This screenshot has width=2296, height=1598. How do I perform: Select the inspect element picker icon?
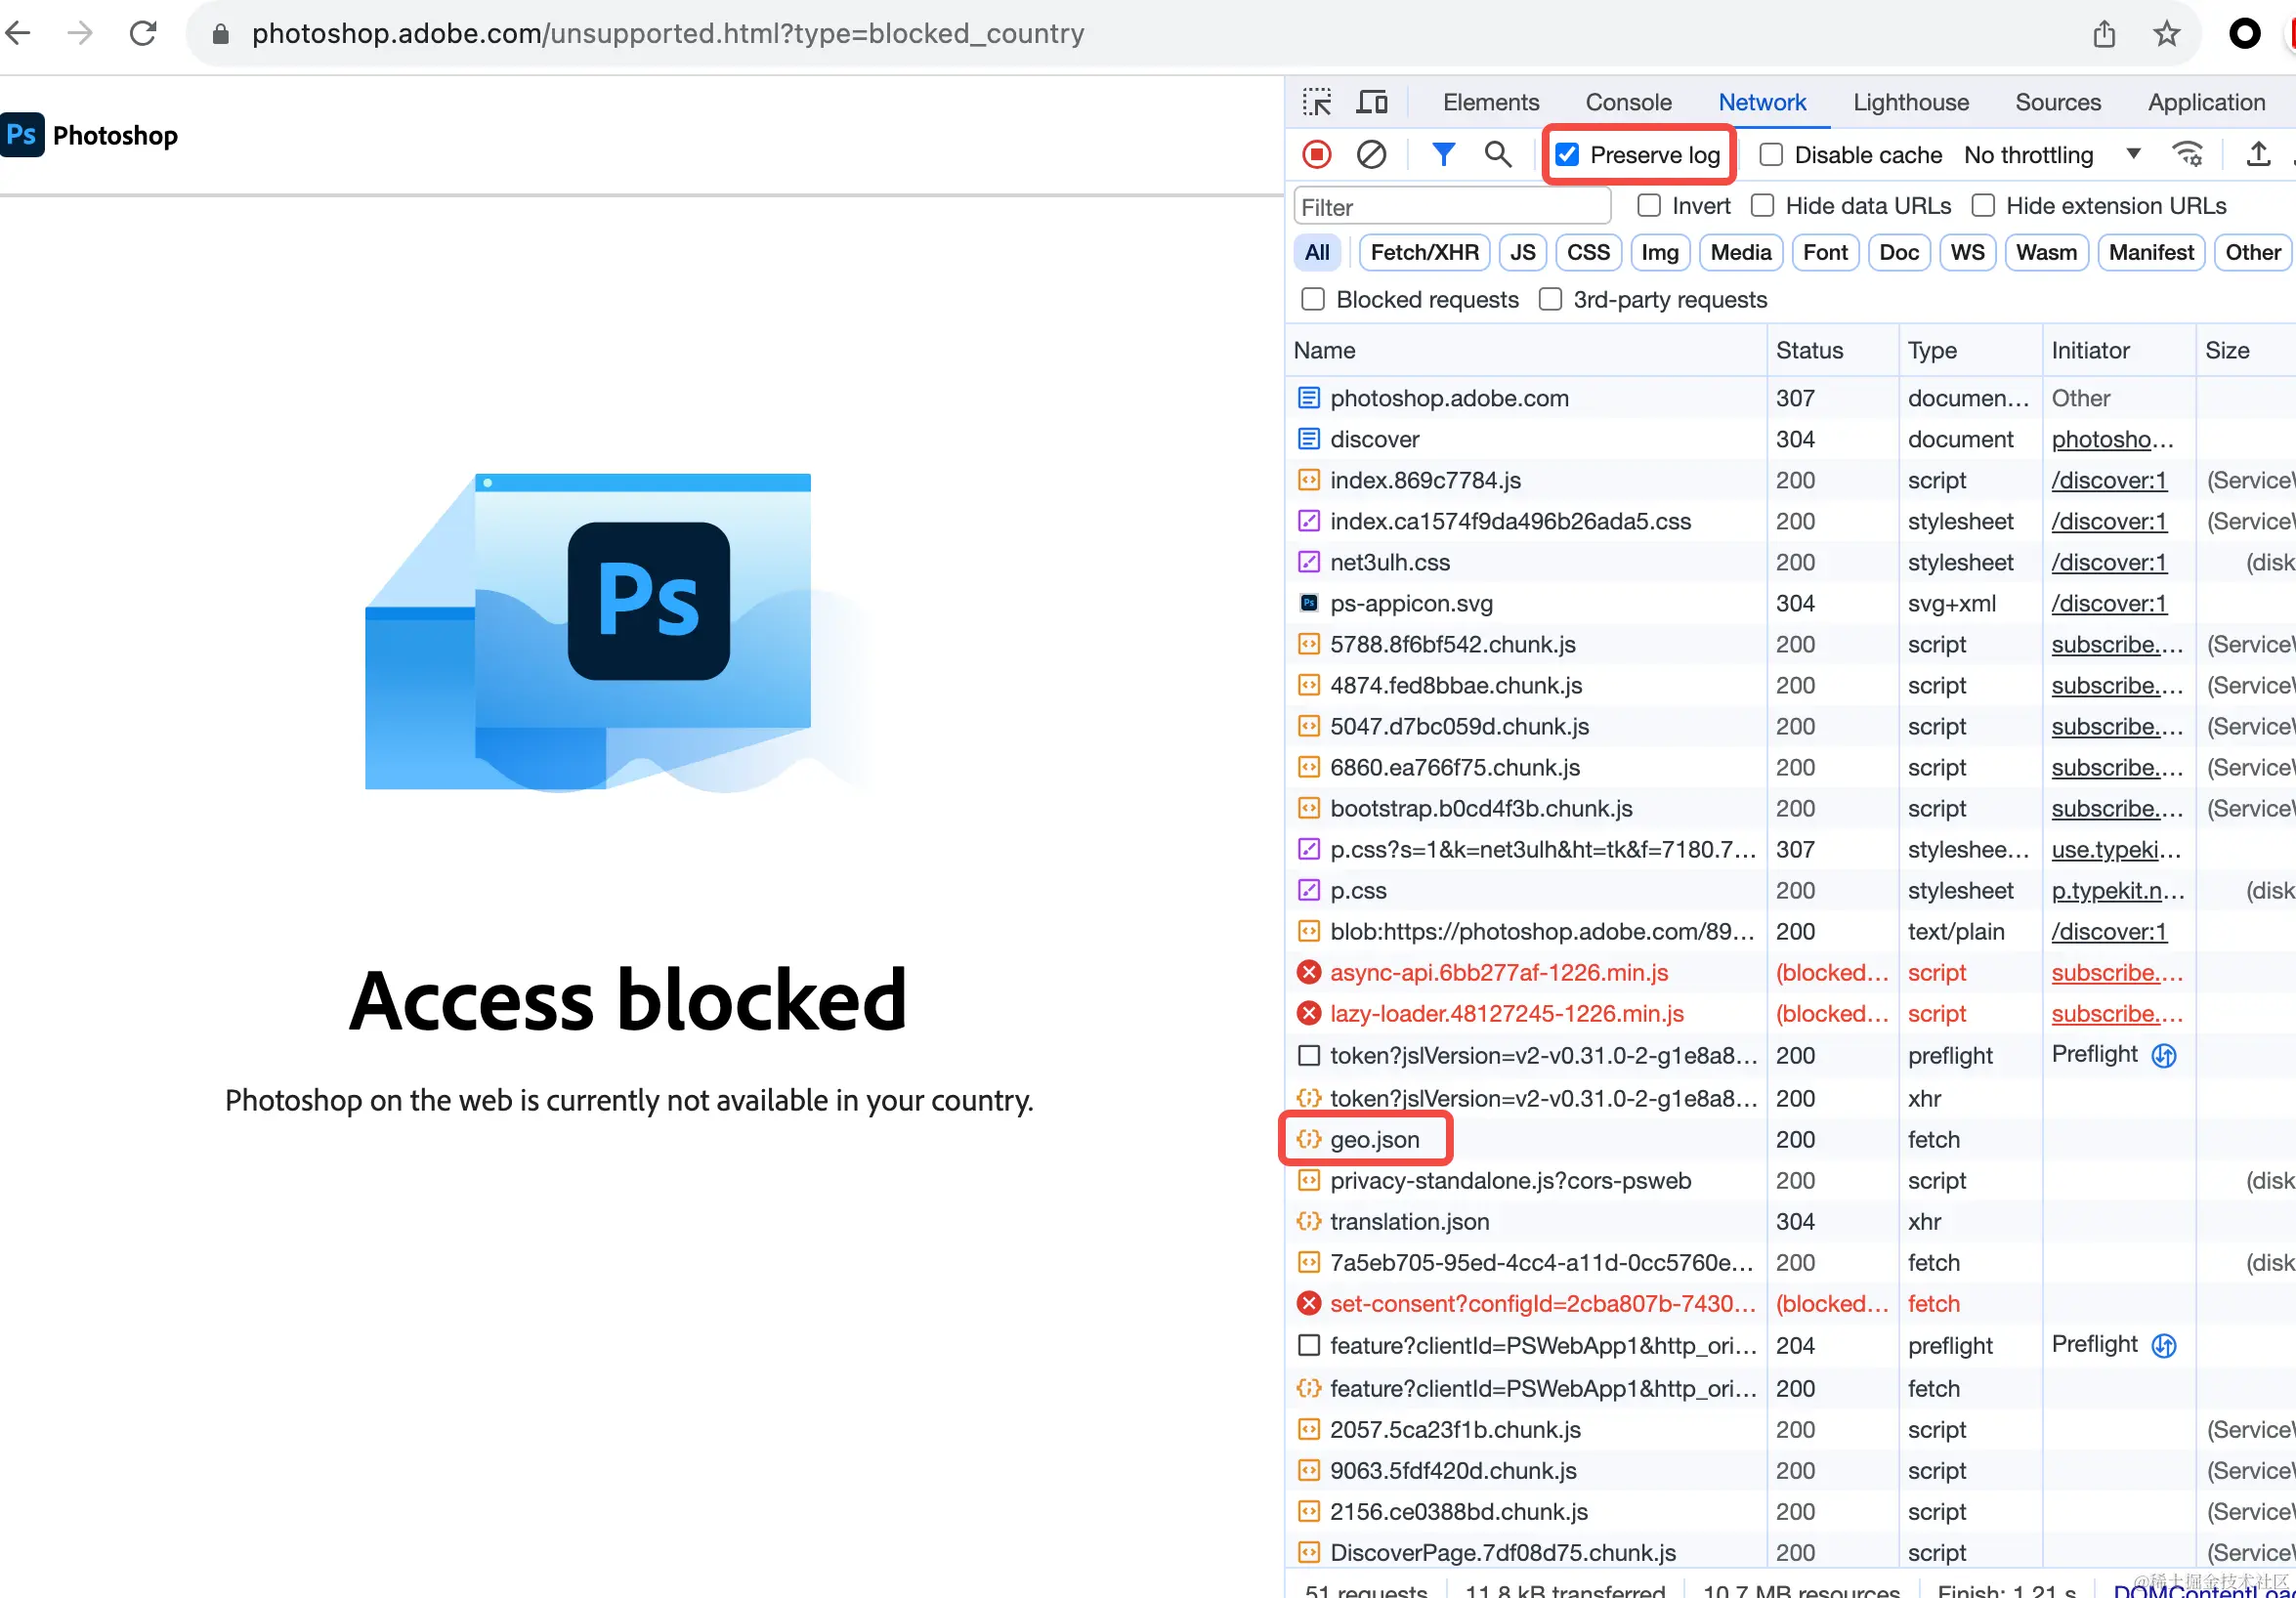(x=1316, y=102)
